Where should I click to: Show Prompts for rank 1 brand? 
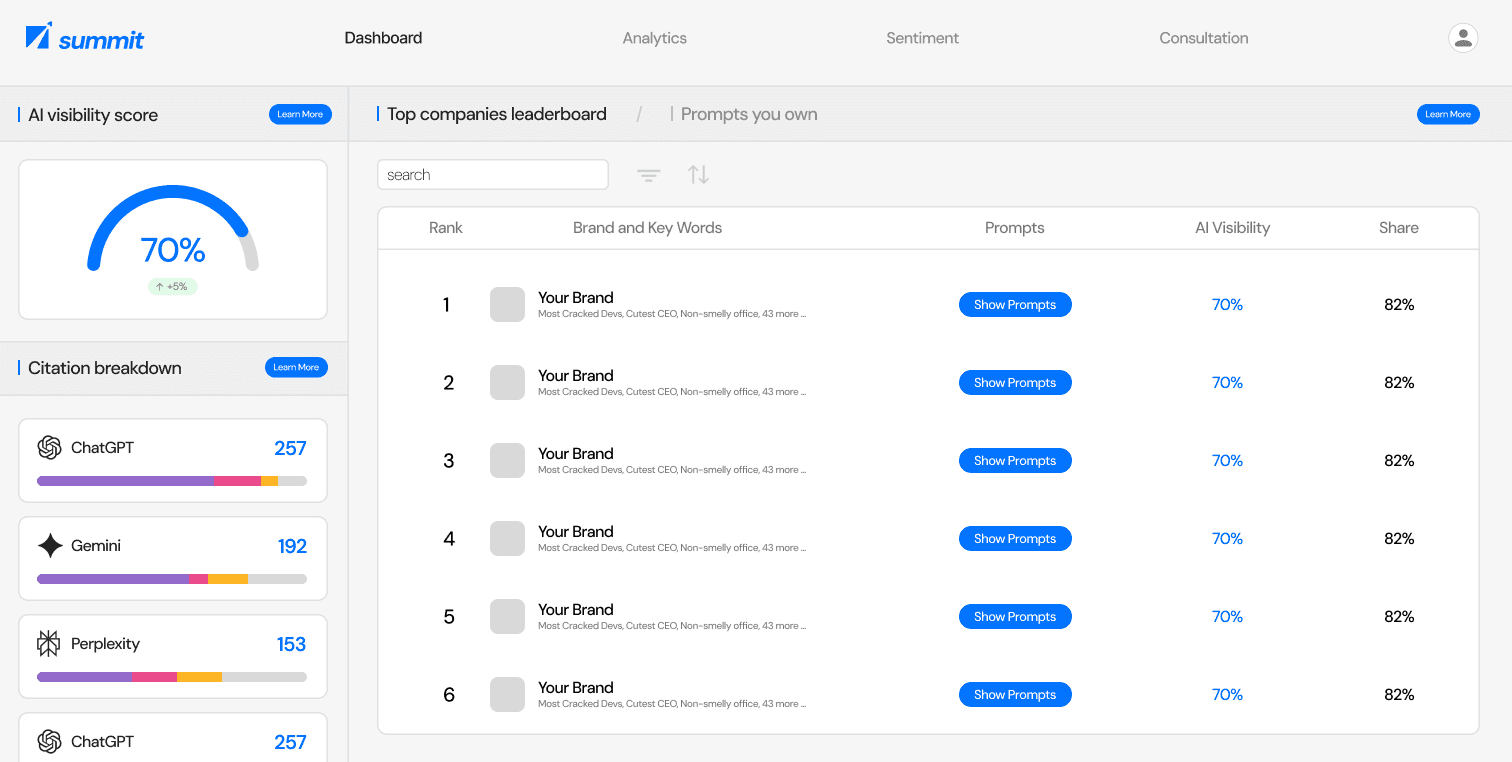[1015, 304]
